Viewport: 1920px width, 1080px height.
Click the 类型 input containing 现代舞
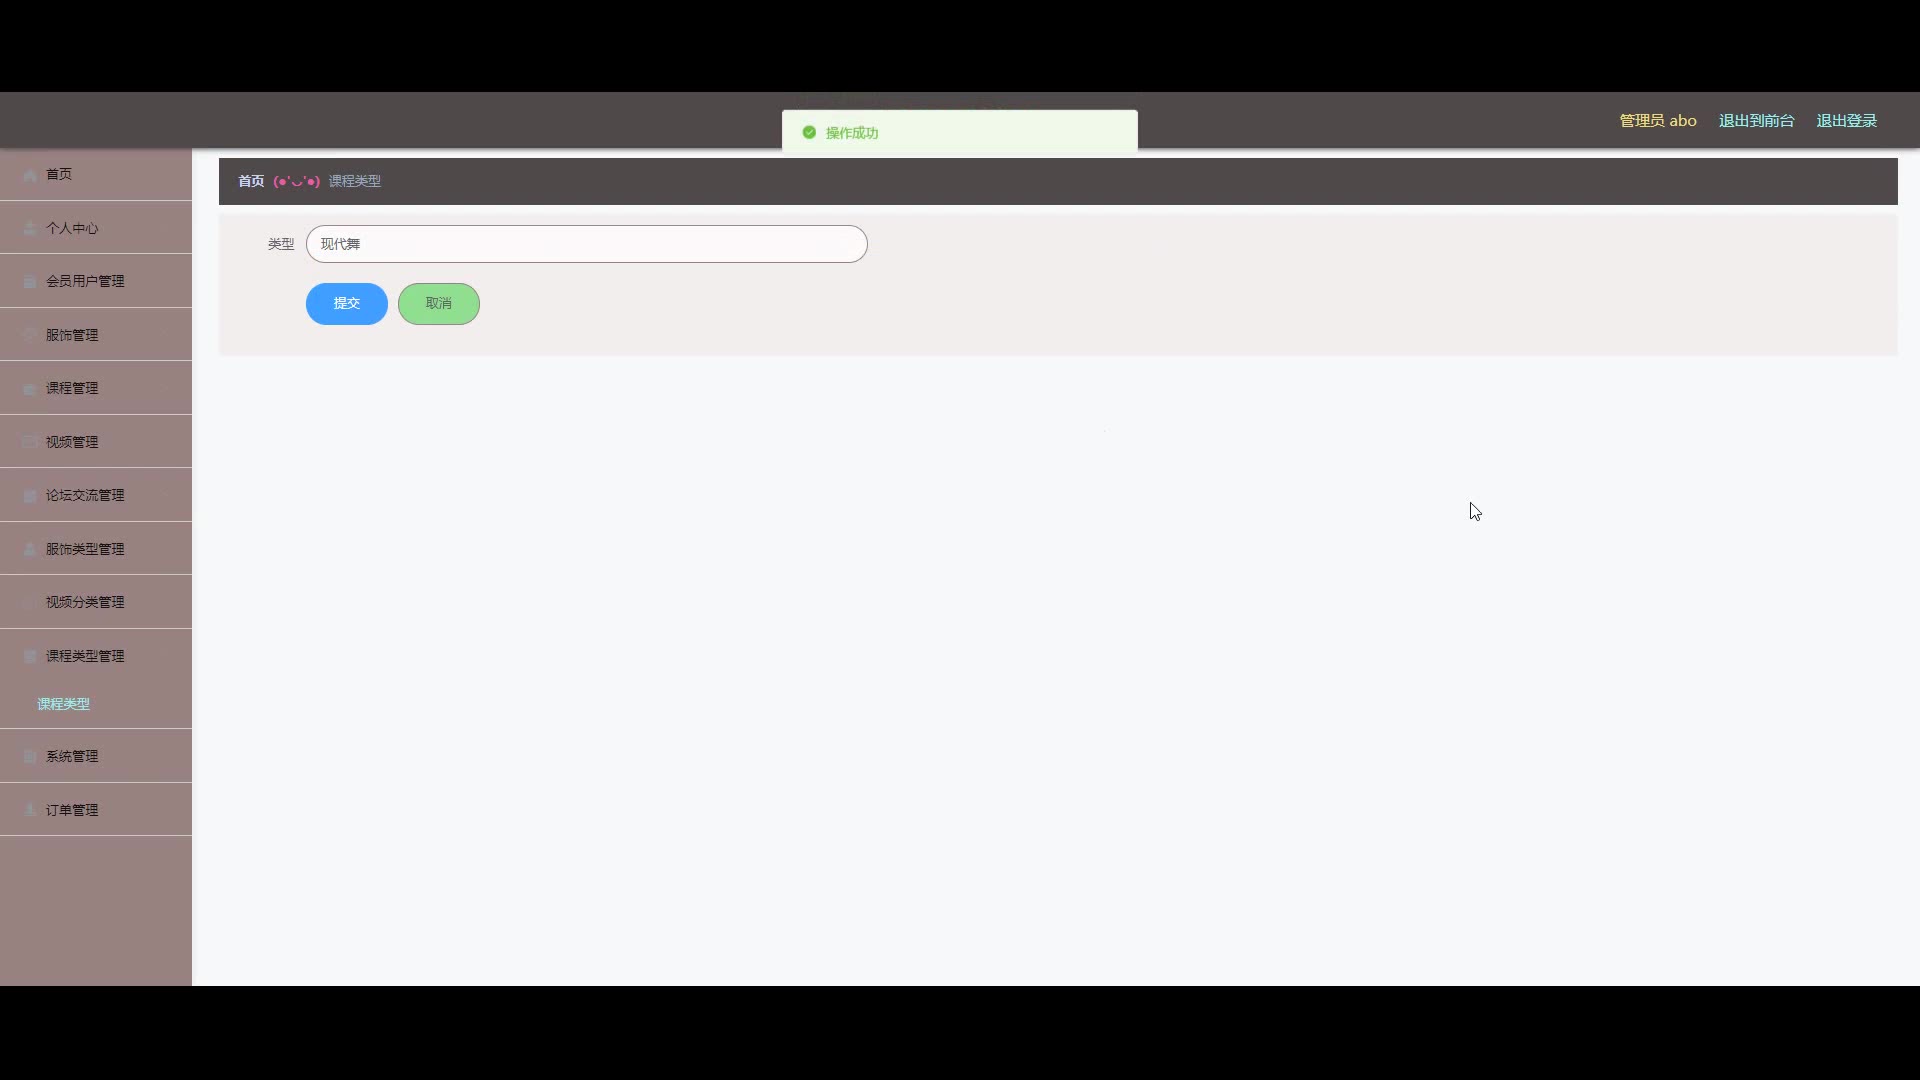587,244
